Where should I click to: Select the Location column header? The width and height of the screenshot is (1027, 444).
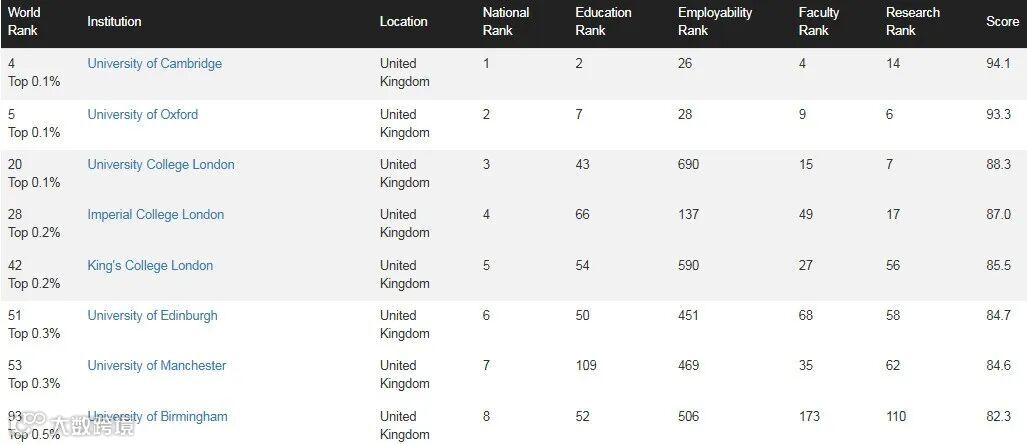[403, 21]
